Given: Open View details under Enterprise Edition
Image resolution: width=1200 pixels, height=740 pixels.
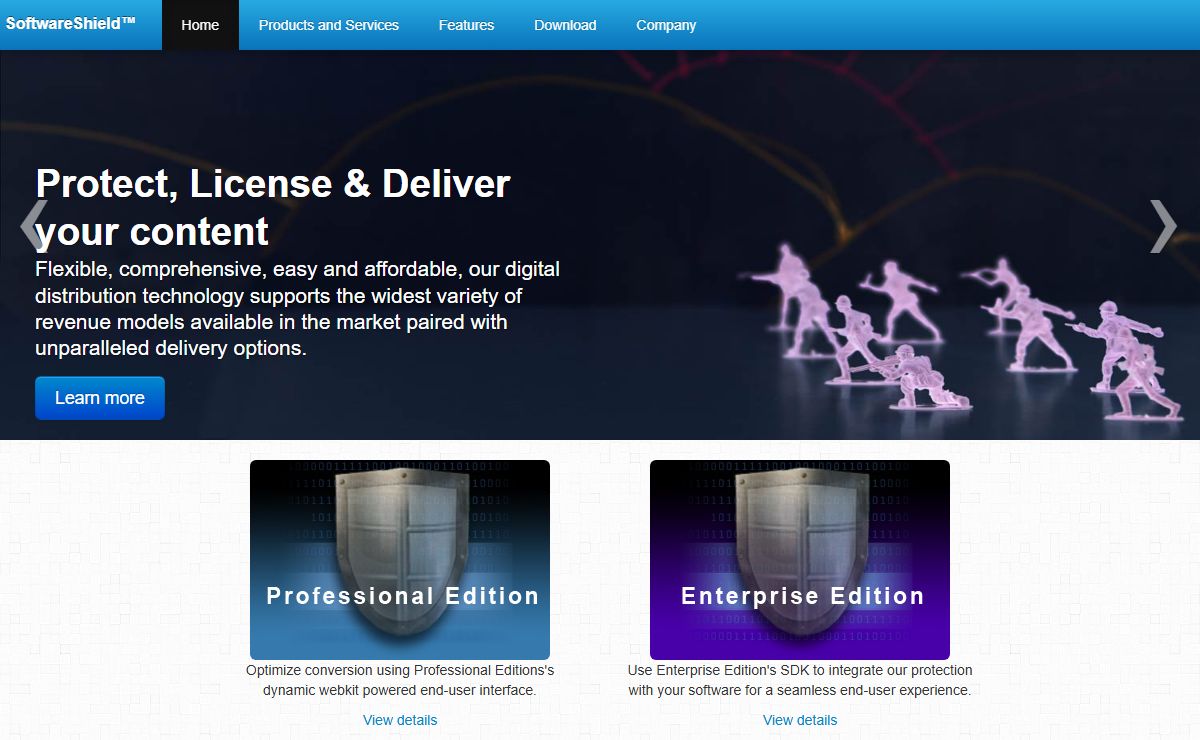Looking at the screenshot, I should pyautogui.click(x=800, y=720).
